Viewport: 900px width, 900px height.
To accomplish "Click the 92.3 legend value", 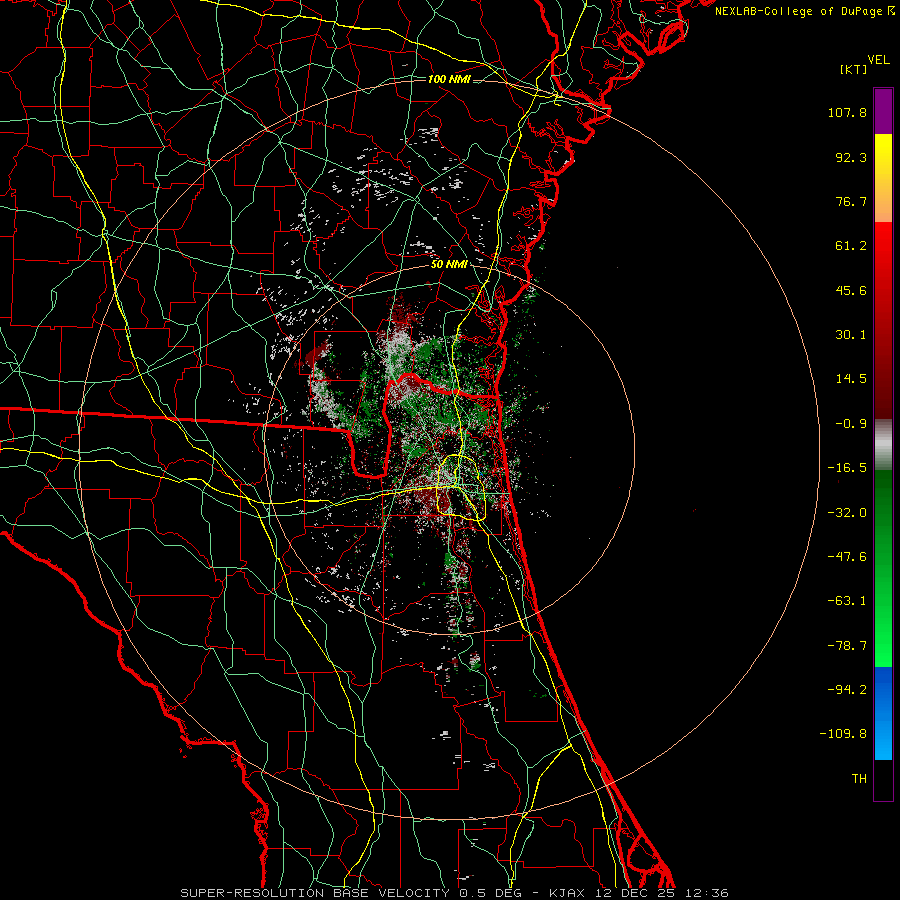I will pos(851,157).
